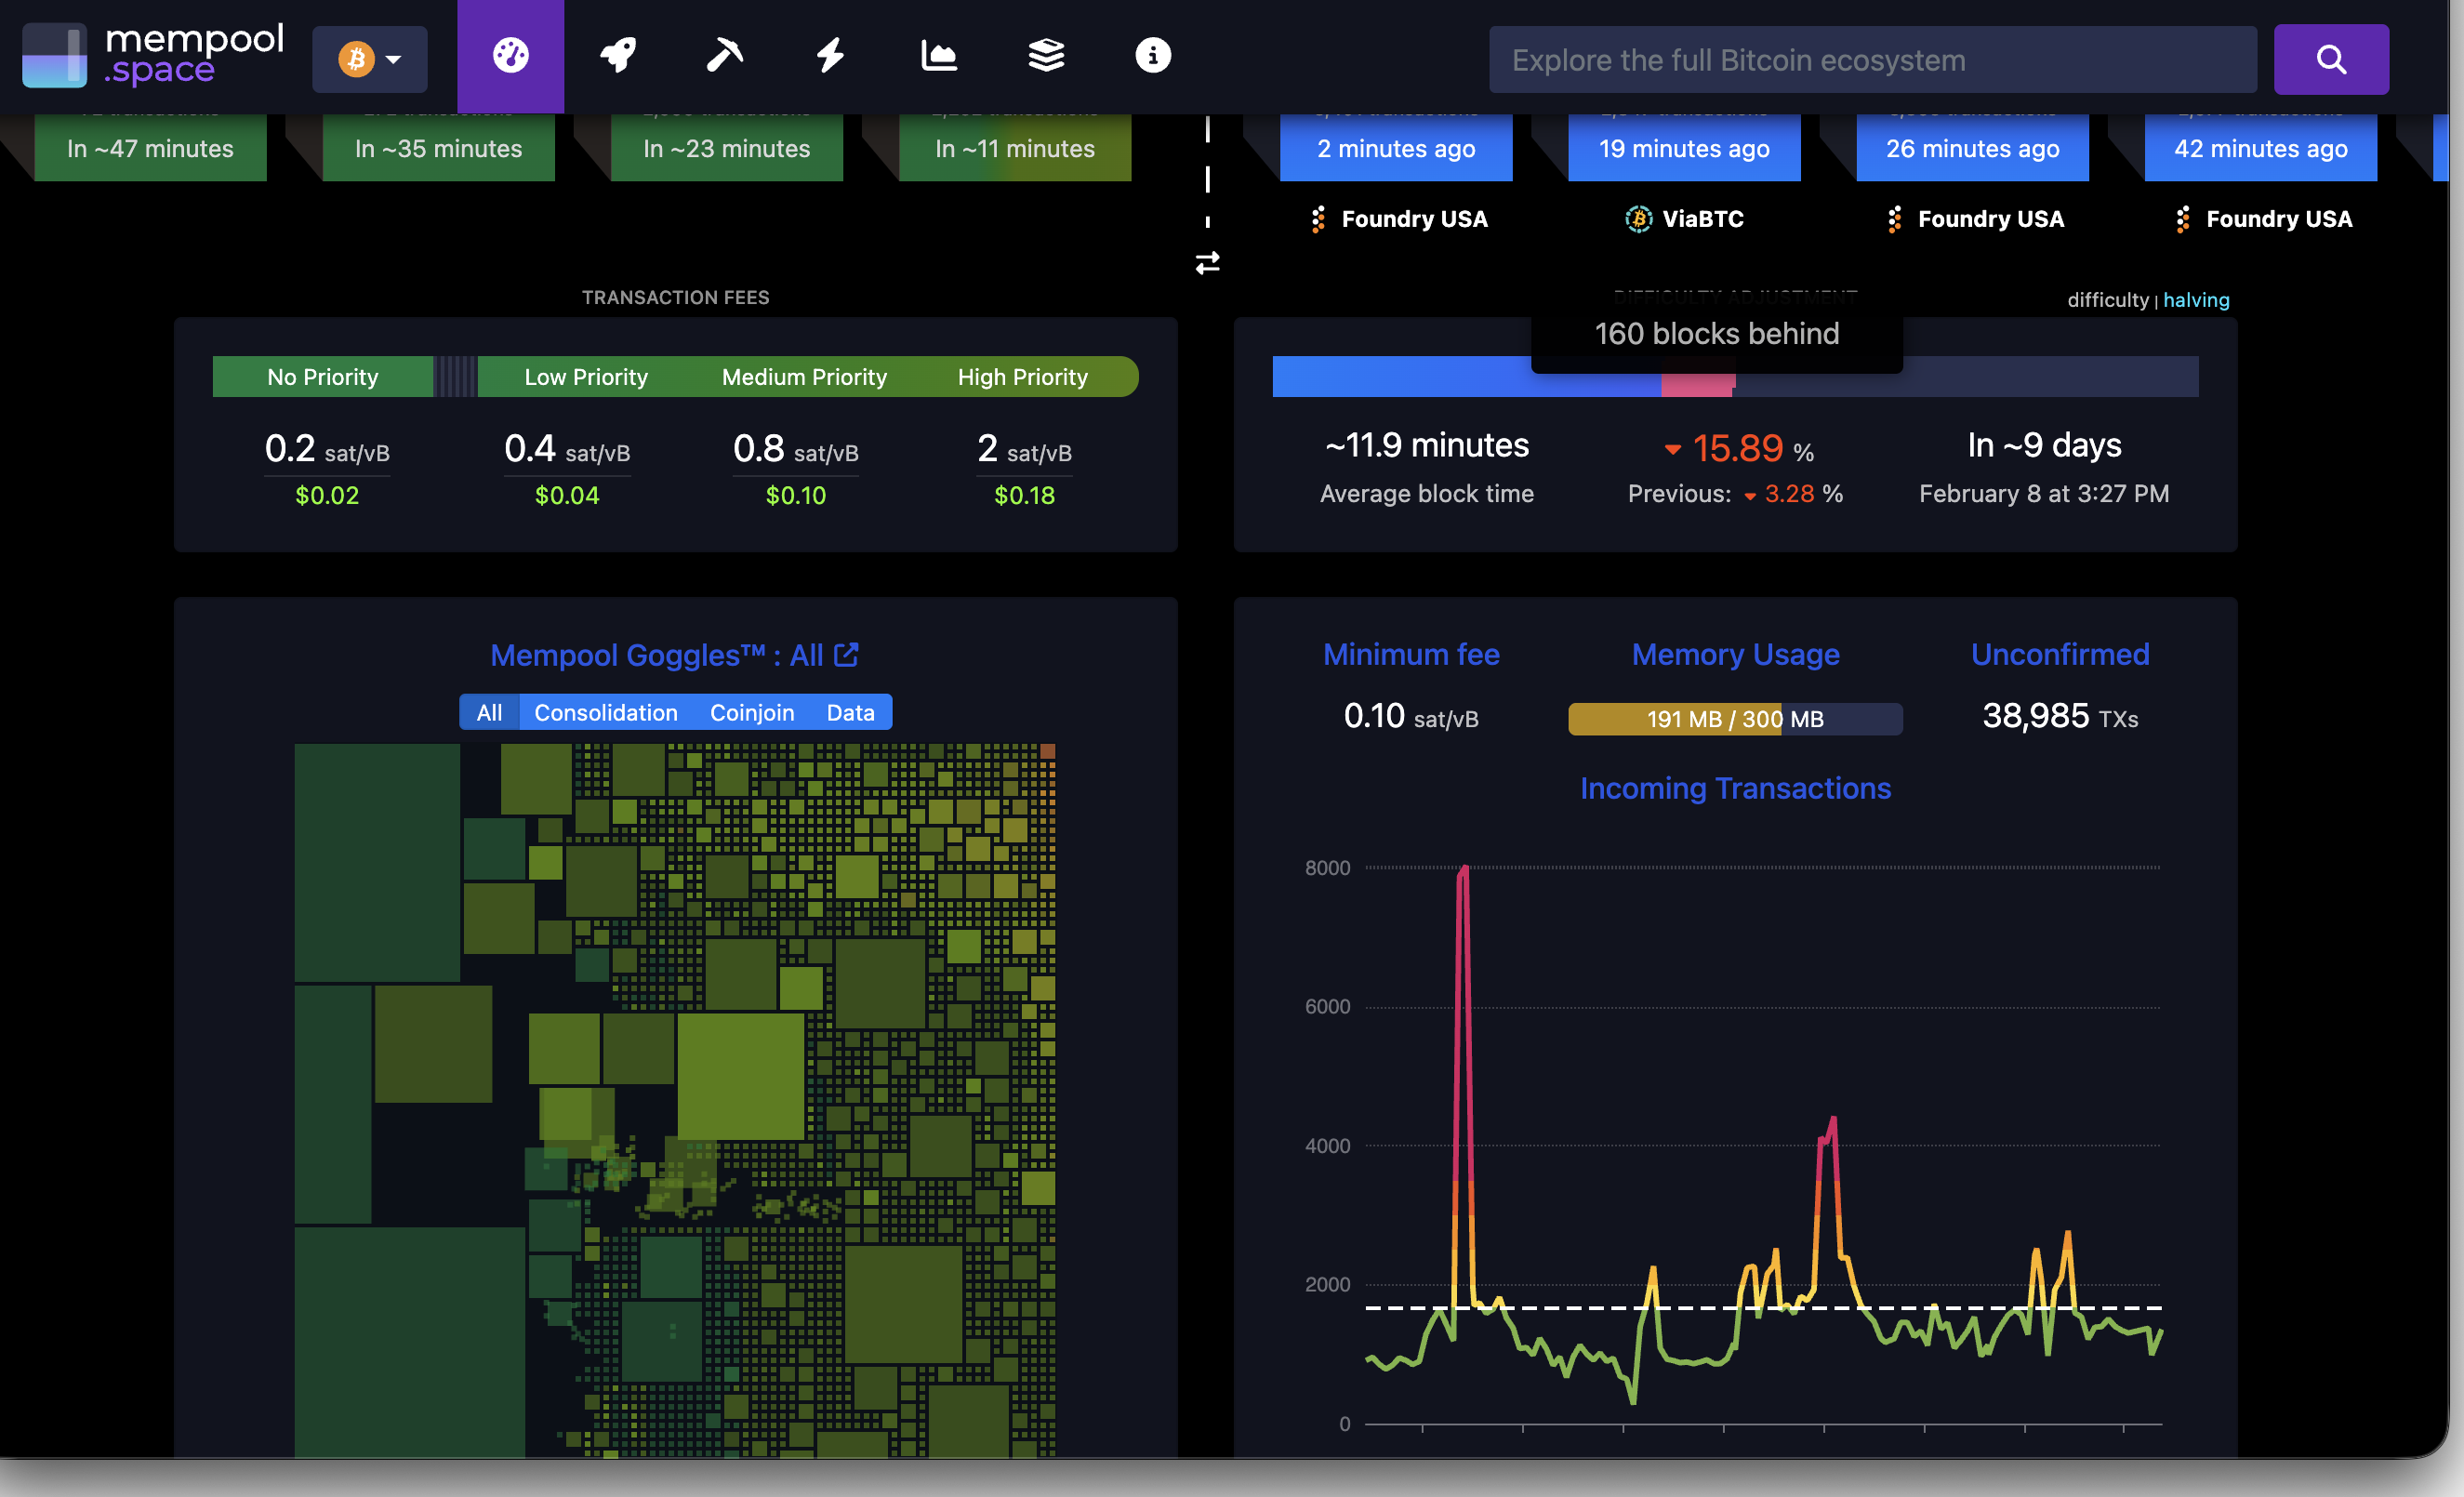Image resolution: width=2464 pixels, height=1497 pixels.
Task: Click the swap arrows icon reversing block order
Action: point(1207,263)
